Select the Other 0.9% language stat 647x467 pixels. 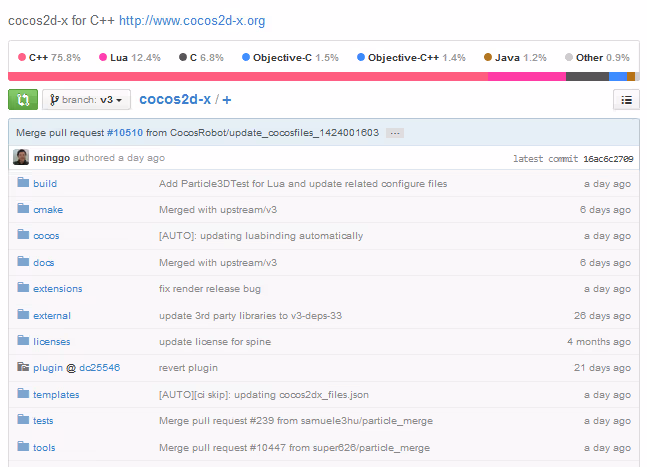(597, 57)
